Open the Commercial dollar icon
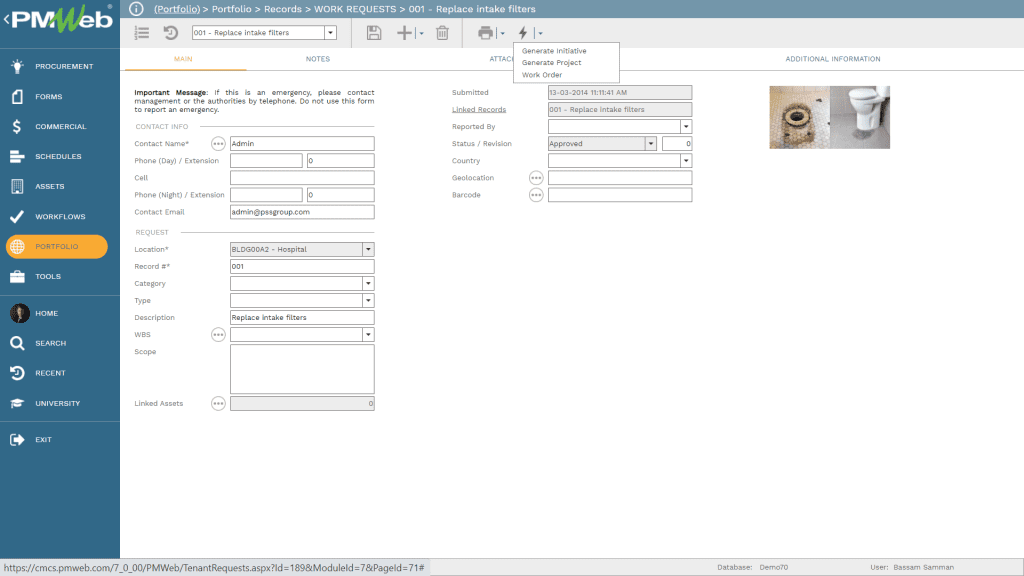The image size is (1024, 576). (17, 126)
